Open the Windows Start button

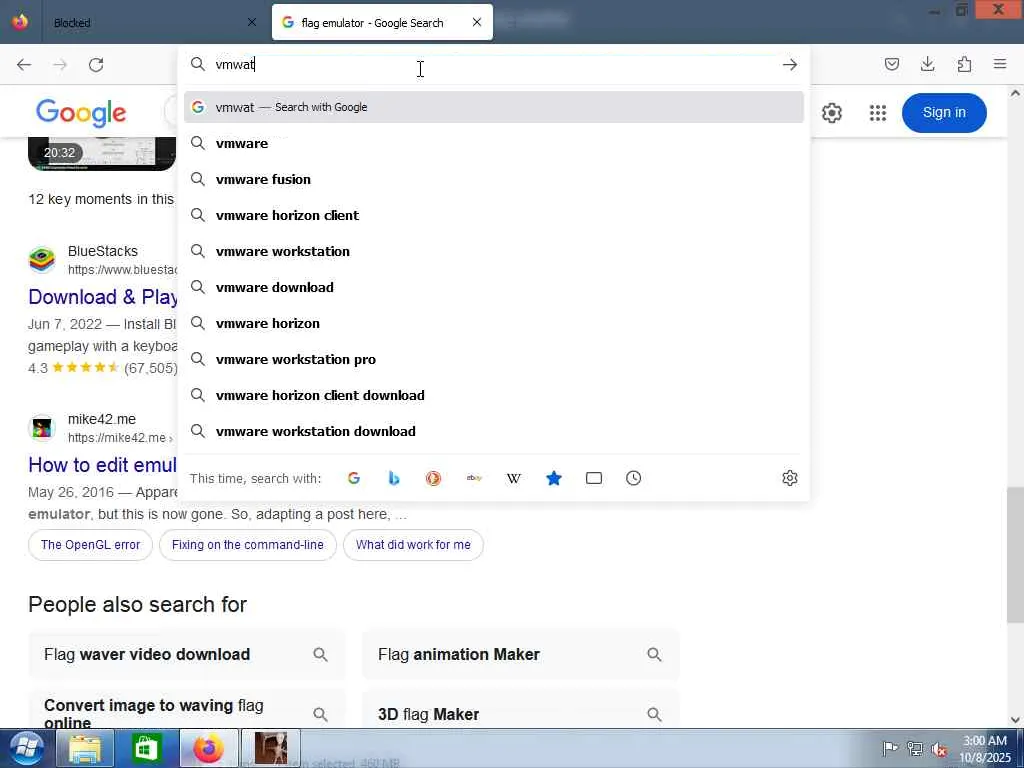(26, 748)
